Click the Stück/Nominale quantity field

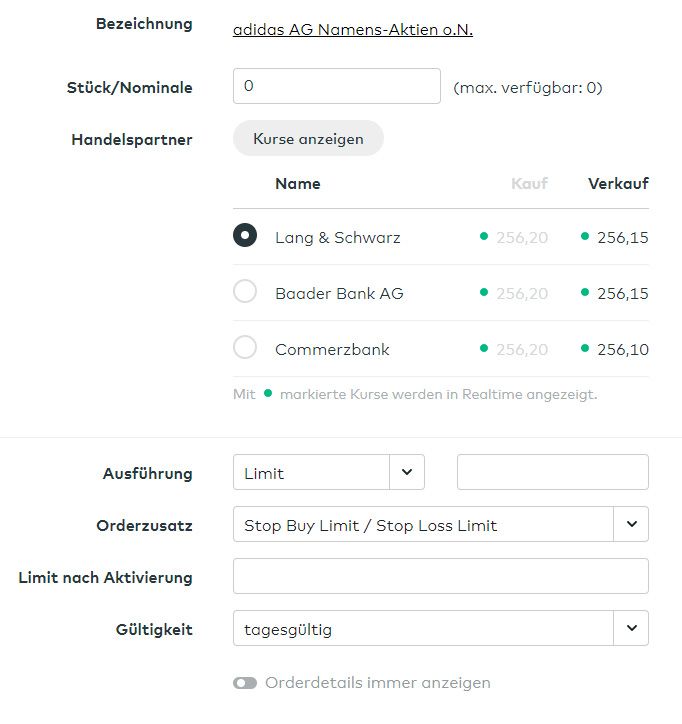[336, 86]
